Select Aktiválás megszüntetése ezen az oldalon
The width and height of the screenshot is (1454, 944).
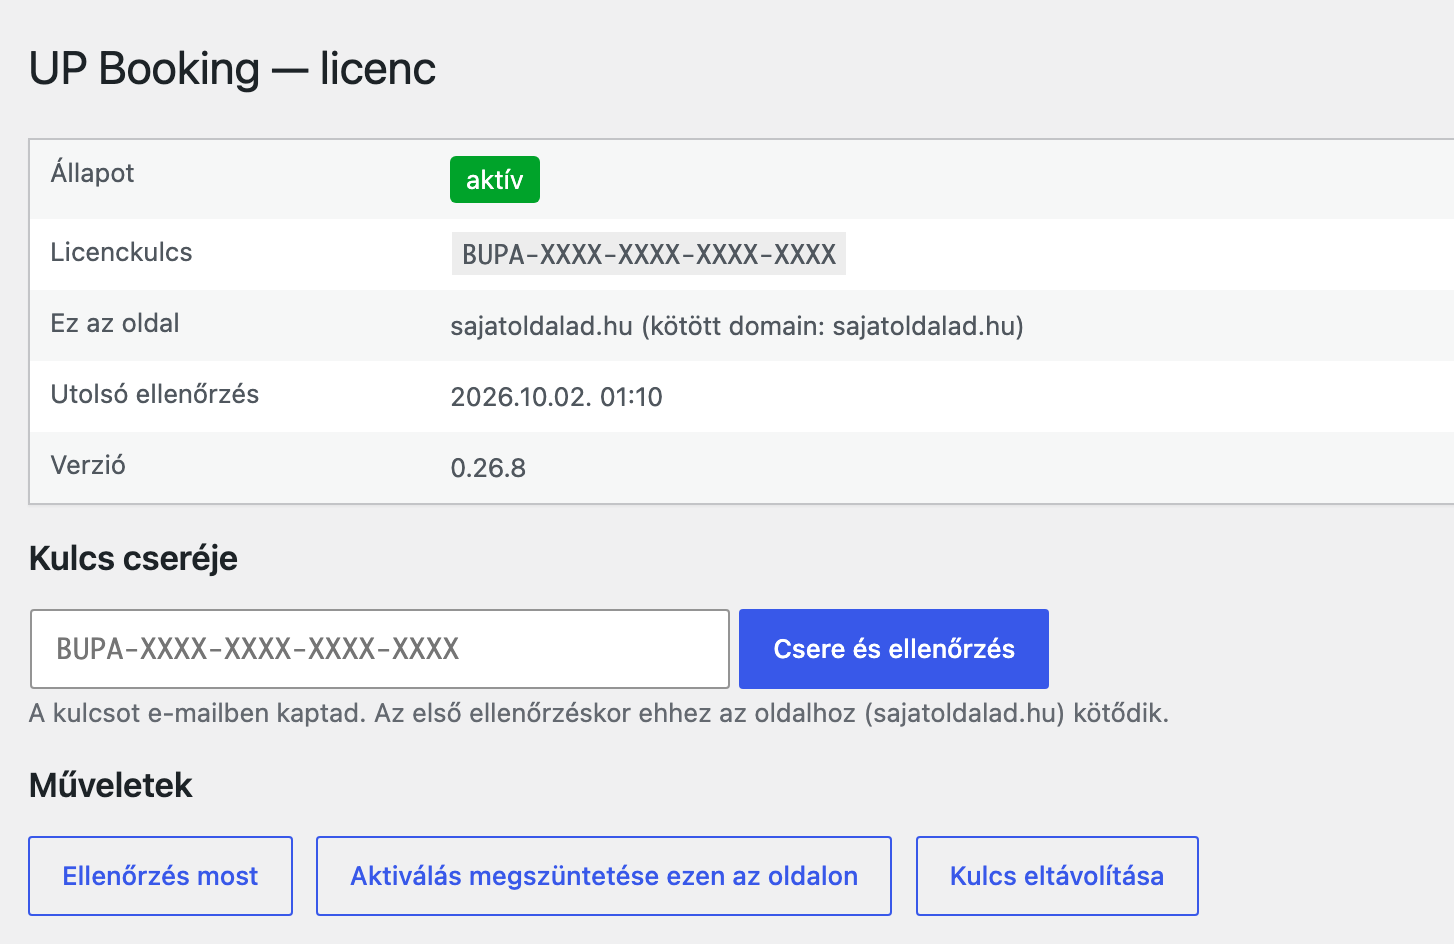[x=604, y=876]
